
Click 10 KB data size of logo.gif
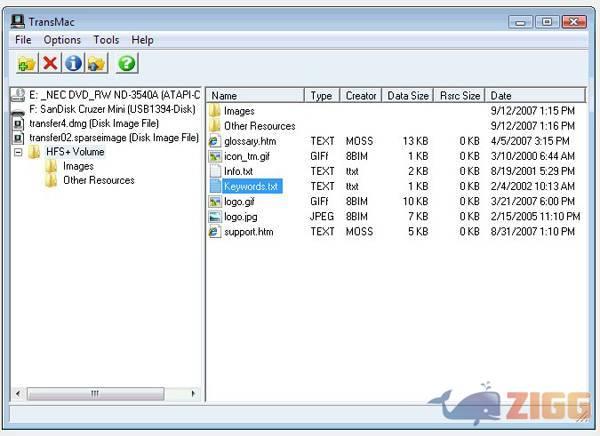(415, 201)
